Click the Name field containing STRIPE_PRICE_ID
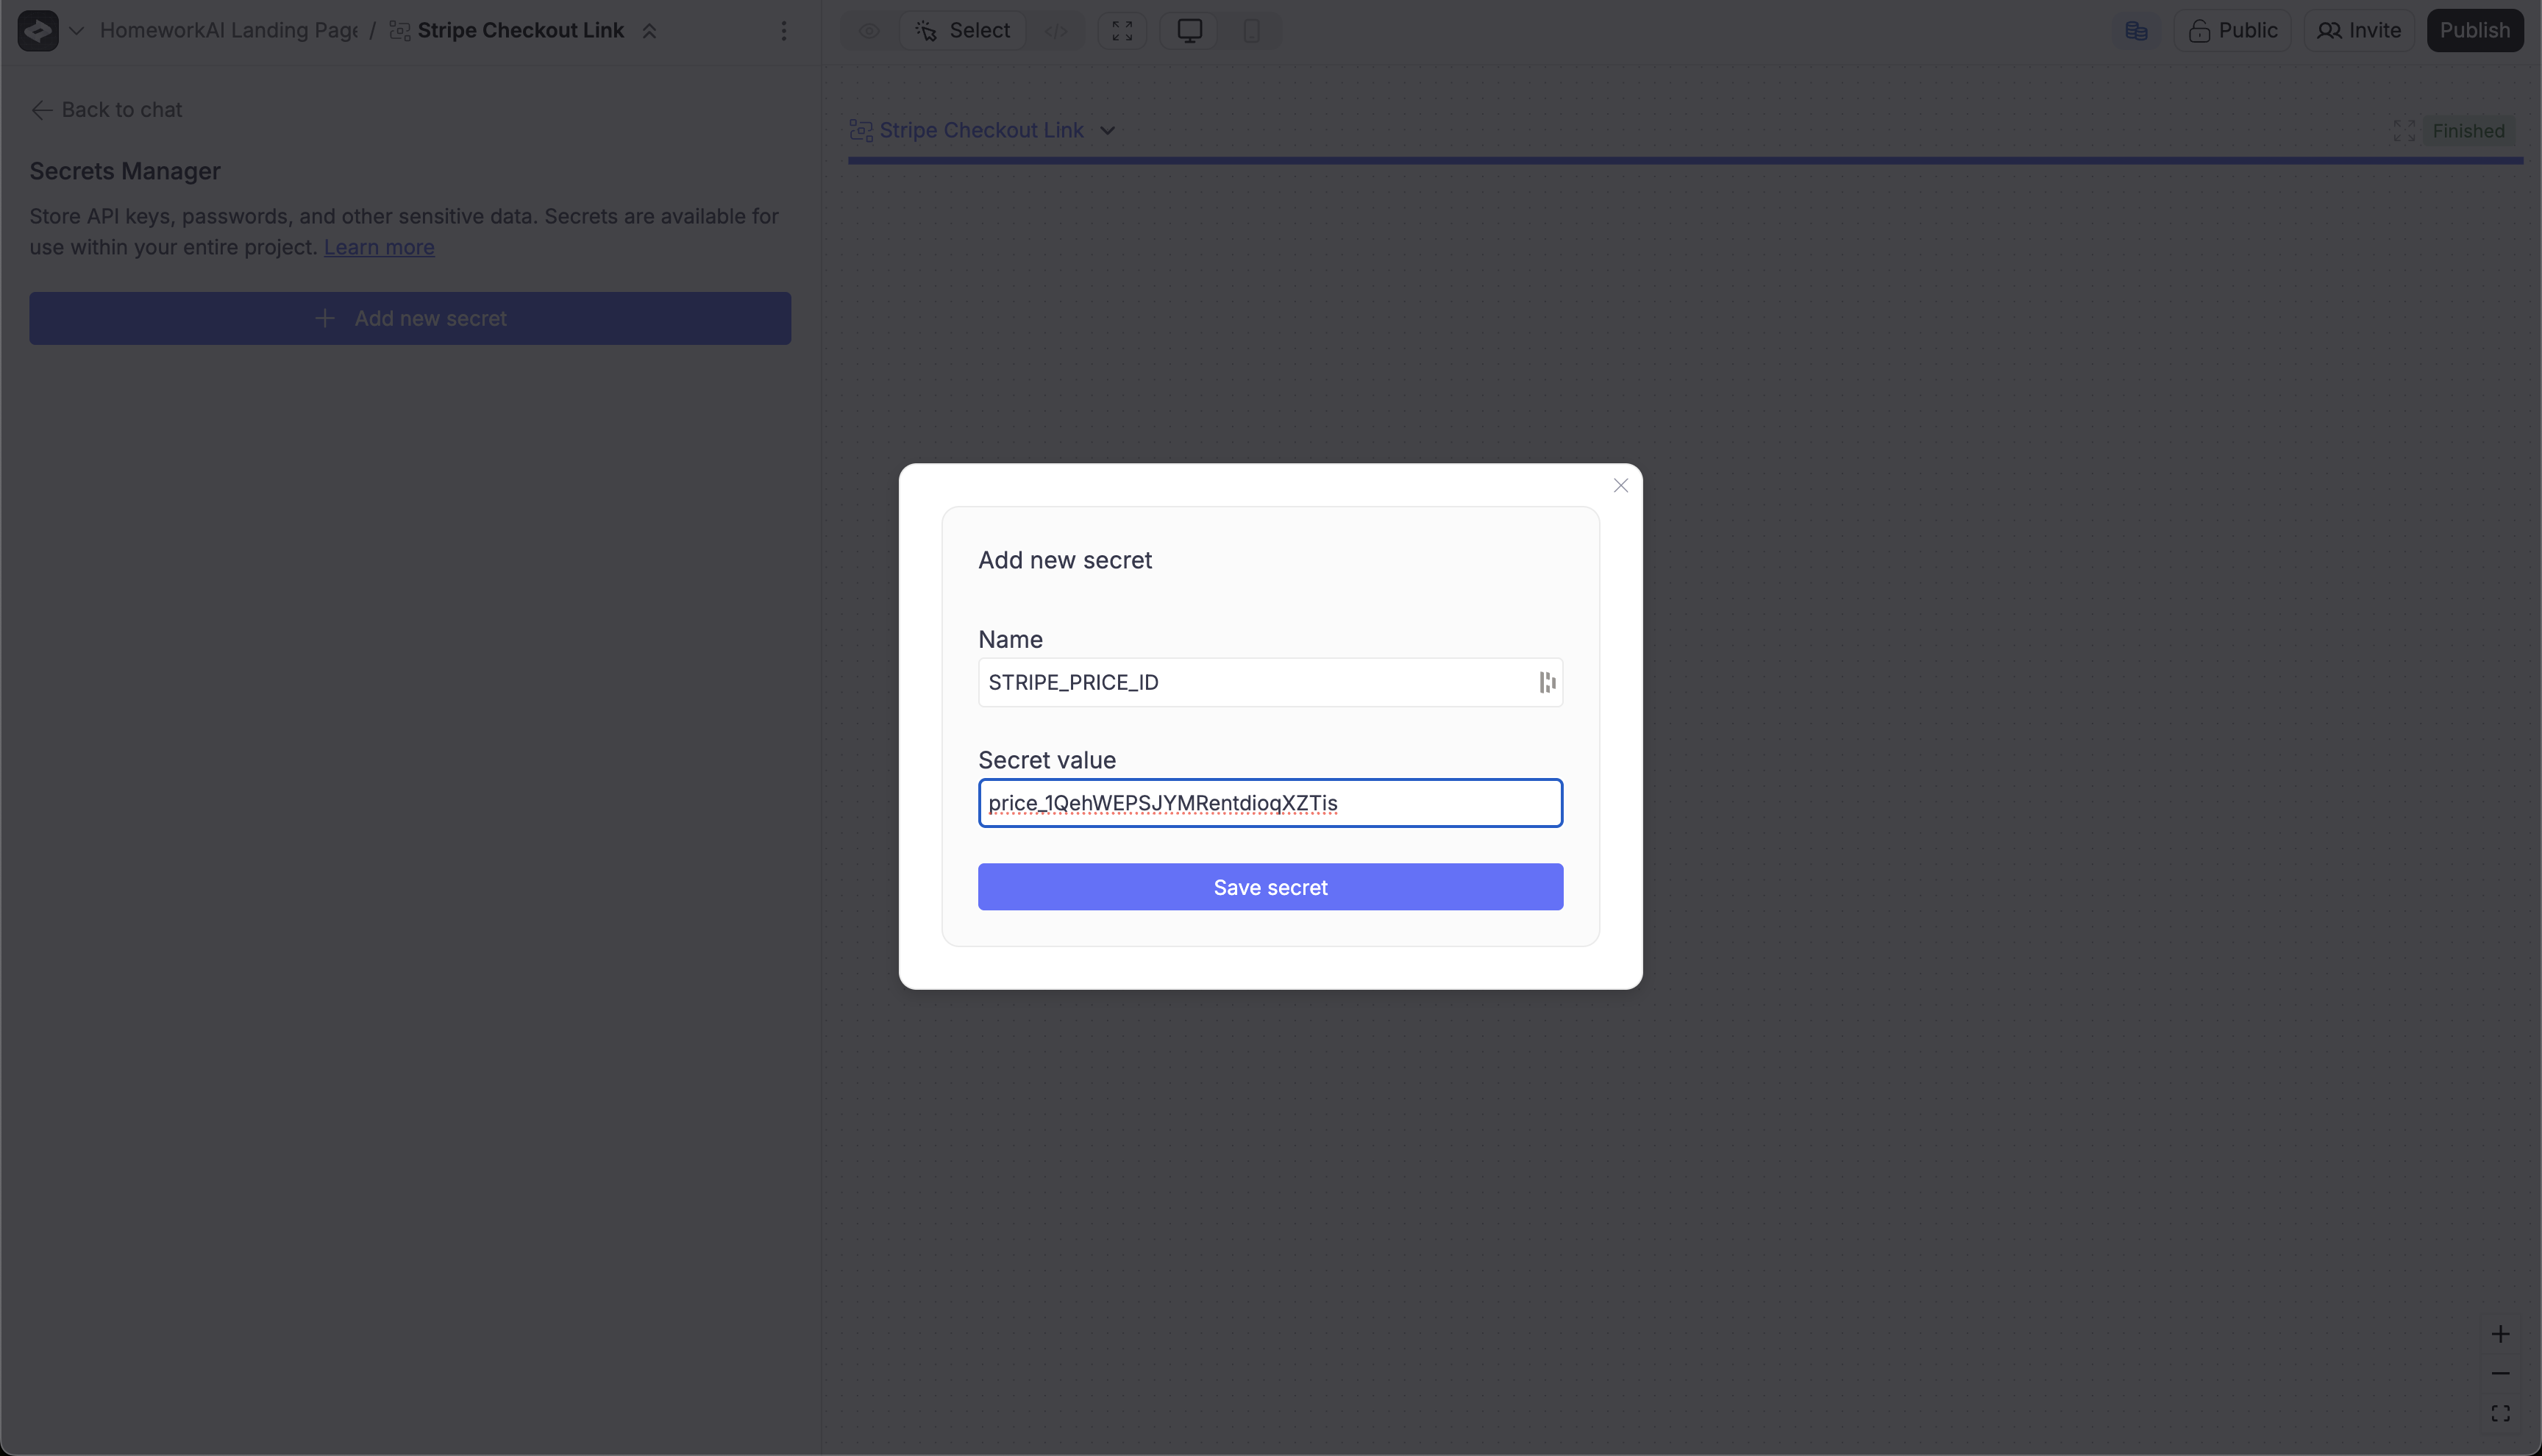The width and height of the screenshot is (2542, 1456). [1250, 682]
